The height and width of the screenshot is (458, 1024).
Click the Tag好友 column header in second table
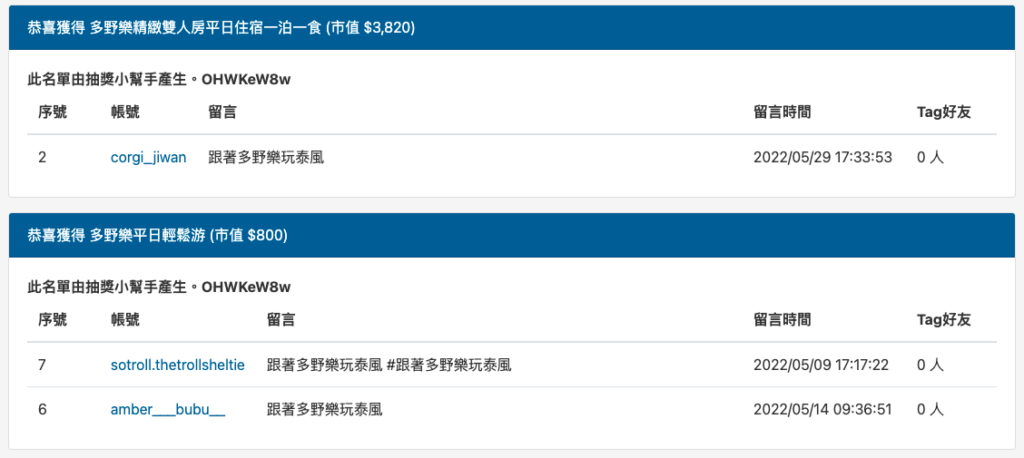point(944,319)
